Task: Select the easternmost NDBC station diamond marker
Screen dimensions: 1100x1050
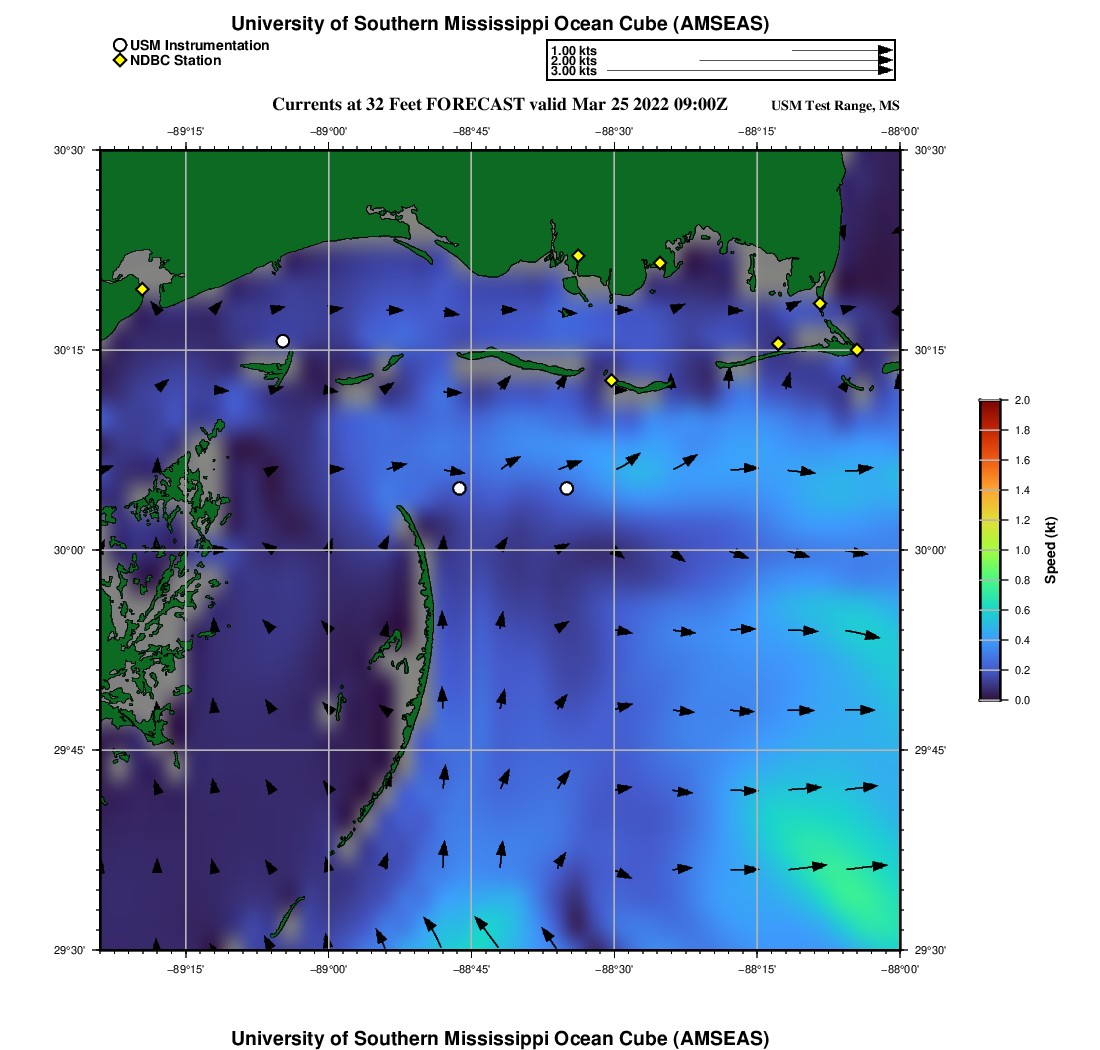Action: (857, 349)
